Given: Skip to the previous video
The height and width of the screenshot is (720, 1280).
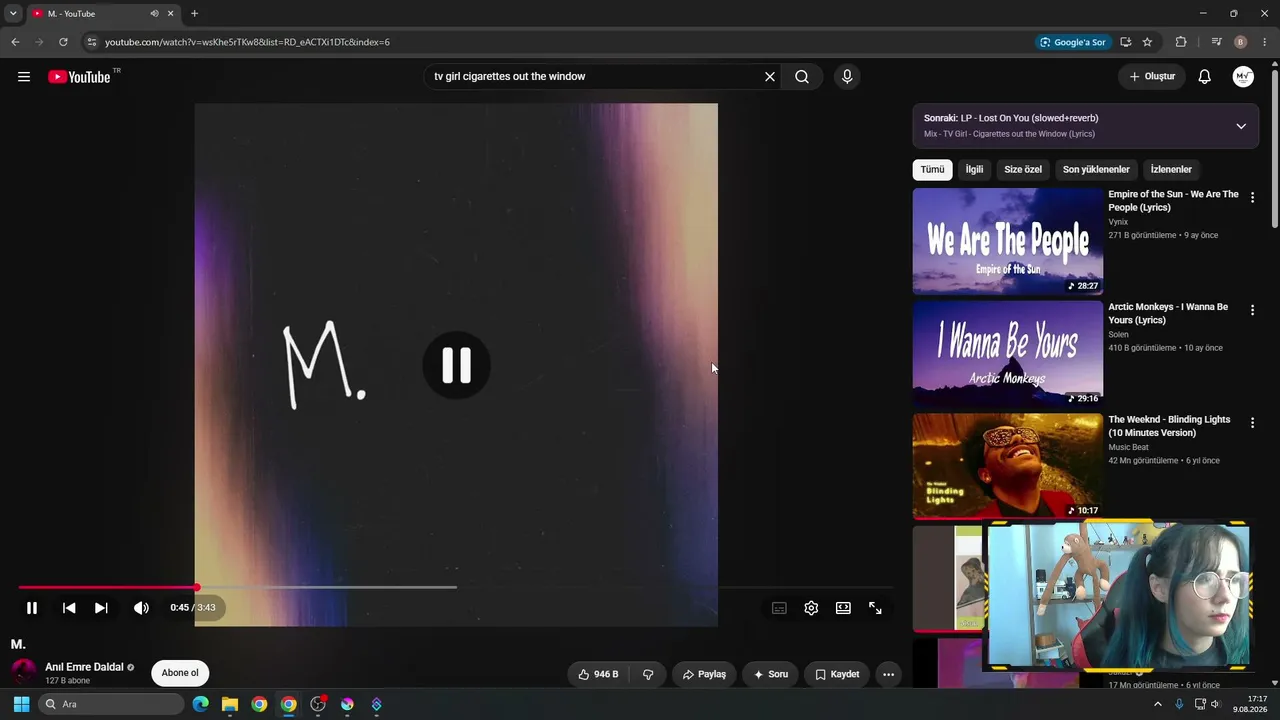Looking at the screenshot, I should click(x=69, y=608).
